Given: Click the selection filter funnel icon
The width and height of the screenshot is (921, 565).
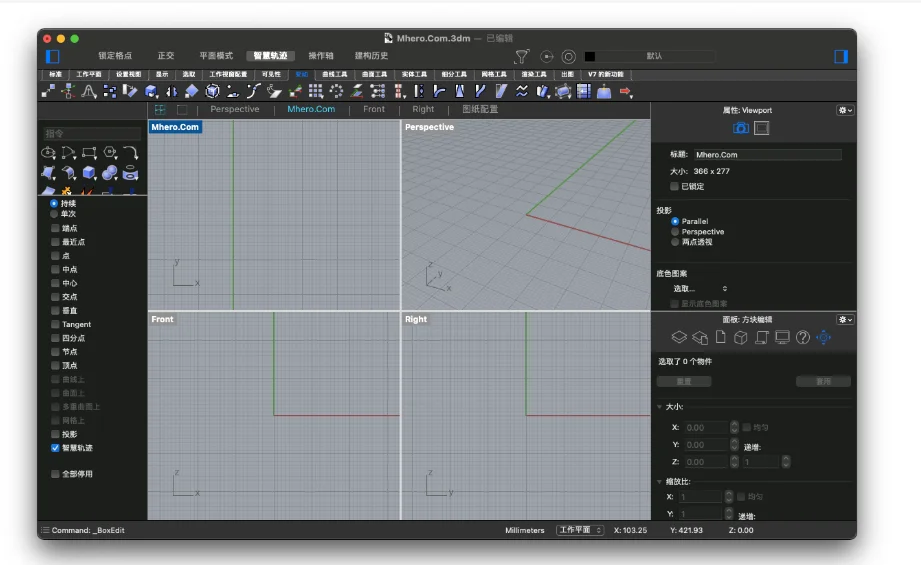Looking at the screenshot, I should tap(521, 57).
